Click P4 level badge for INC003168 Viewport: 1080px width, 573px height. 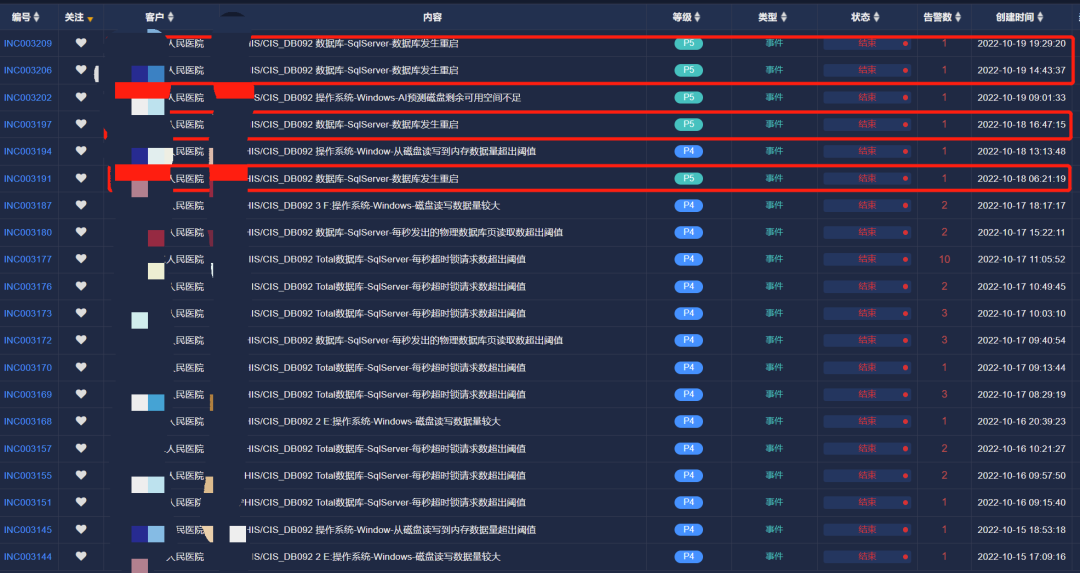[x=688, y=421]
